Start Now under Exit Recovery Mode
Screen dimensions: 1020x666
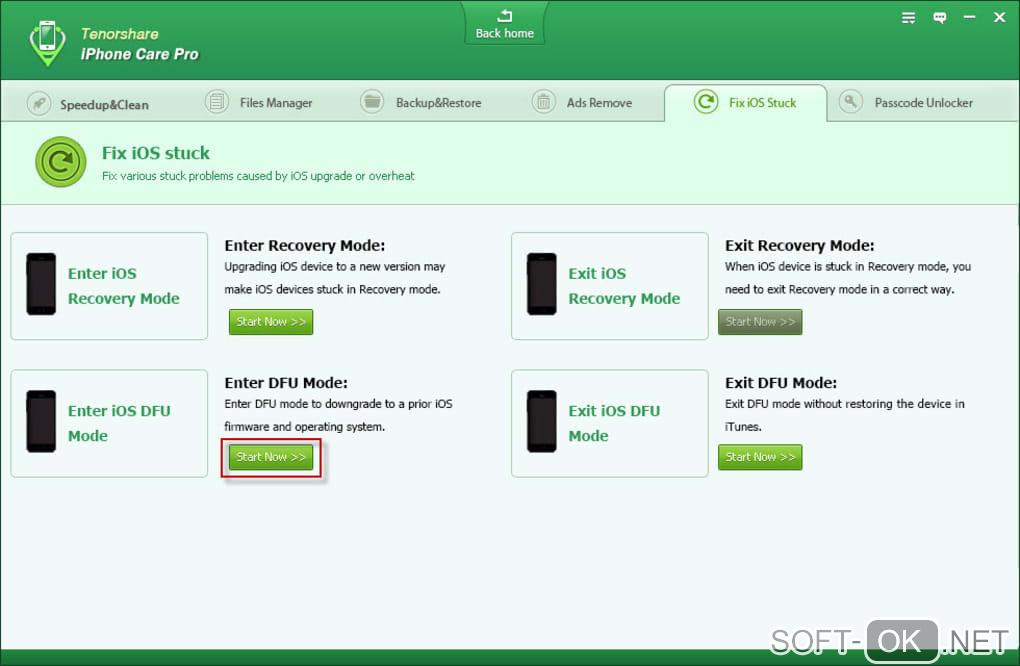coord(760,322)
